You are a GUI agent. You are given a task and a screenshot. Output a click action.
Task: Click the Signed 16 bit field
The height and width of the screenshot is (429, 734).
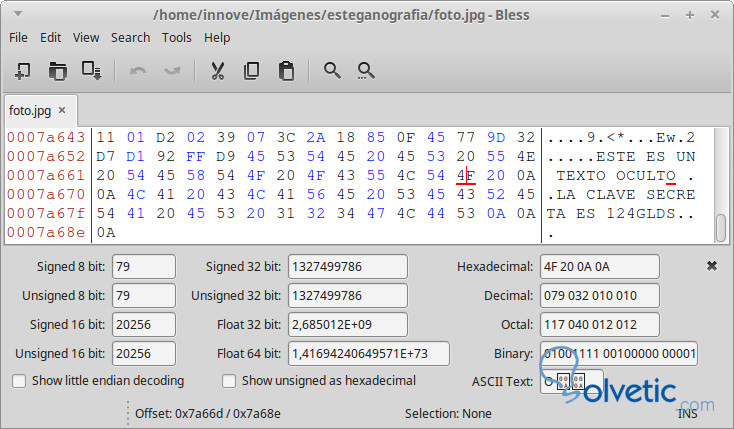[x=144, y=325]
